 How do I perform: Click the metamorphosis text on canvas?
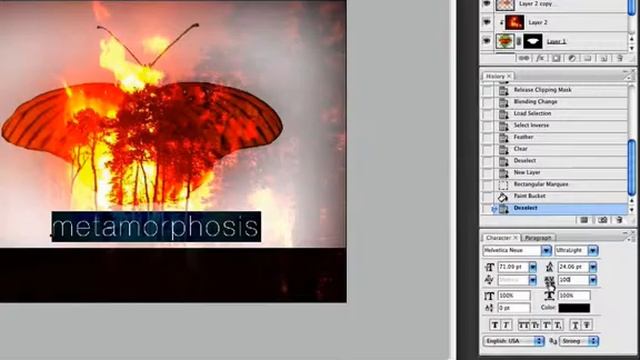click(x=156, y=227)
